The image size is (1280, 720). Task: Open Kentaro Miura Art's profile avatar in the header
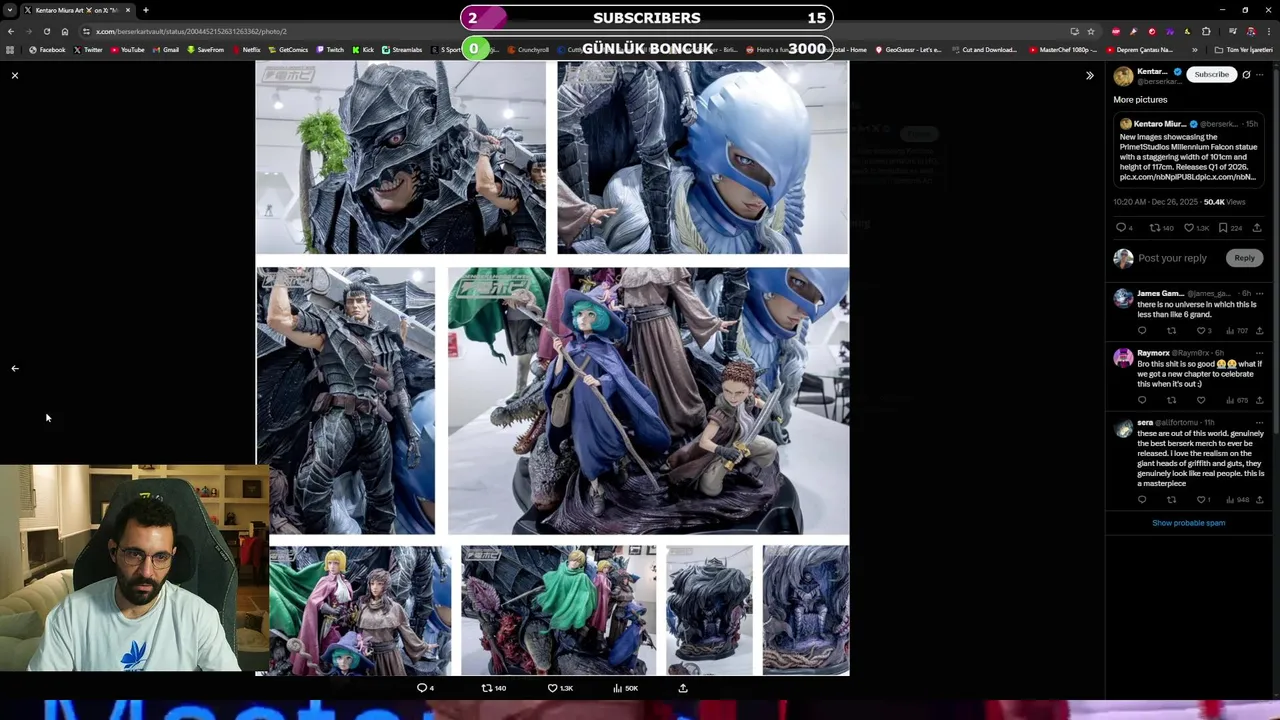point(1123,76)
